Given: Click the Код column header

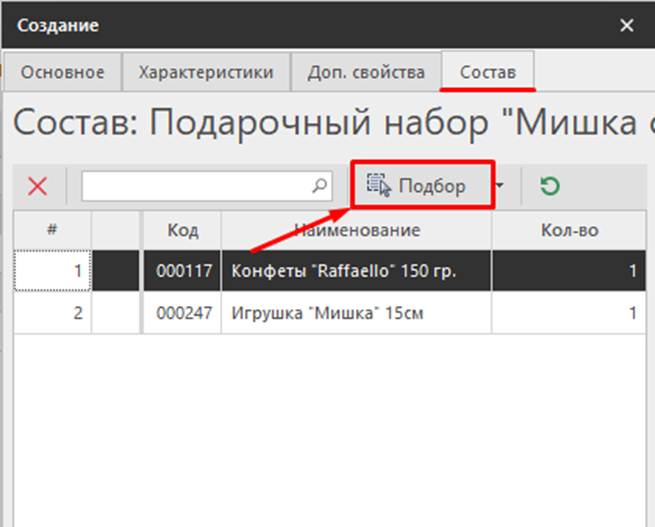Looking at the screenshot, I should coord(182,230).
